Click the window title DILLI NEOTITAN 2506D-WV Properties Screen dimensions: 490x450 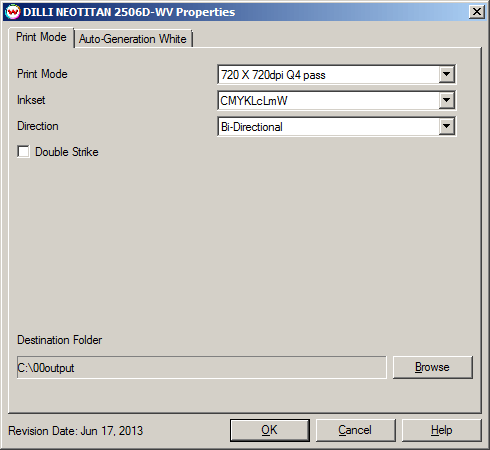point(129,12)
